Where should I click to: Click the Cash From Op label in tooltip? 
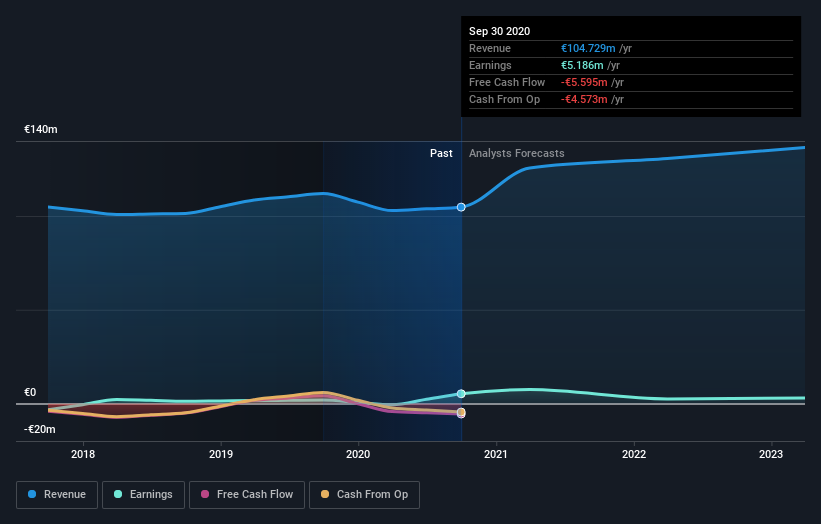pyautogui.click(x=504, y=99)
